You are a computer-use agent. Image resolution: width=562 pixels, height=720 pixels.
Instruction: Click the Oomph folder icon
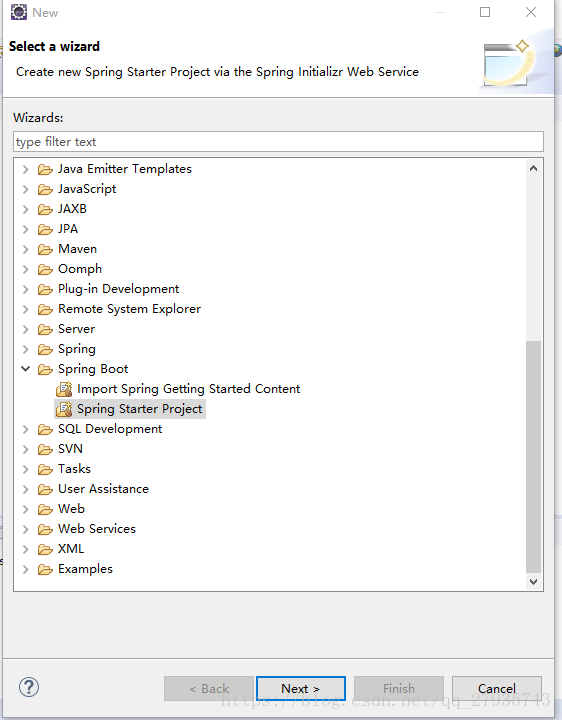(45, 270)
